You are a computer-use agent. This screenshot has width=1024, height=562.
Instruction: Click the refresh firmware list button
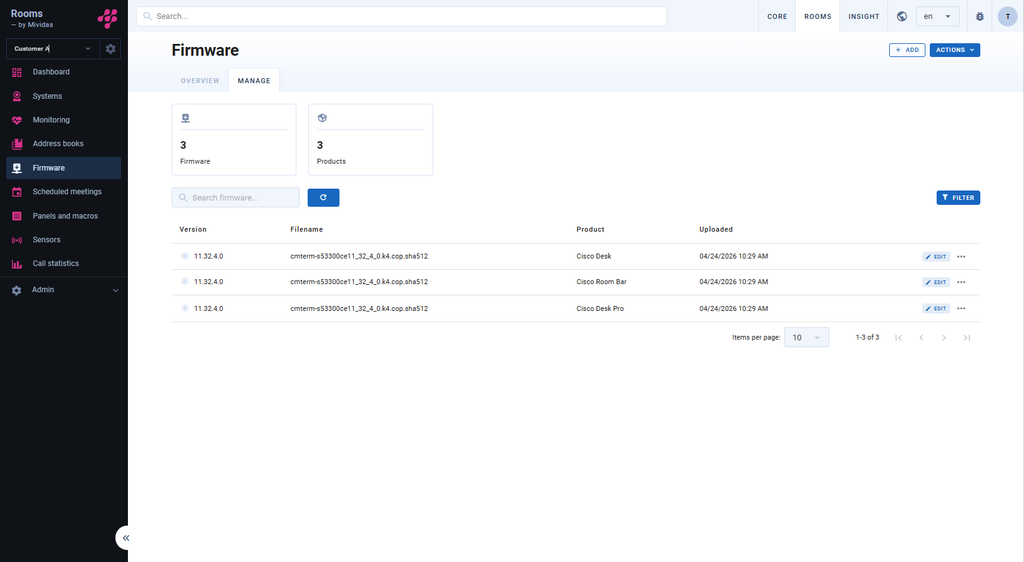pyautogui.click(x=323, y=198)
